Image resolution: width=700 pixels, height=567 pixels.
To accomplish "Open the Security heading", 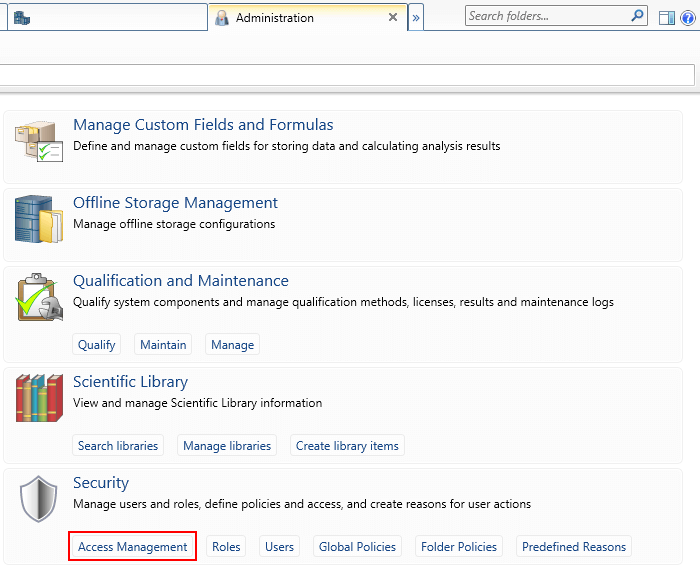I will (101, 483).
